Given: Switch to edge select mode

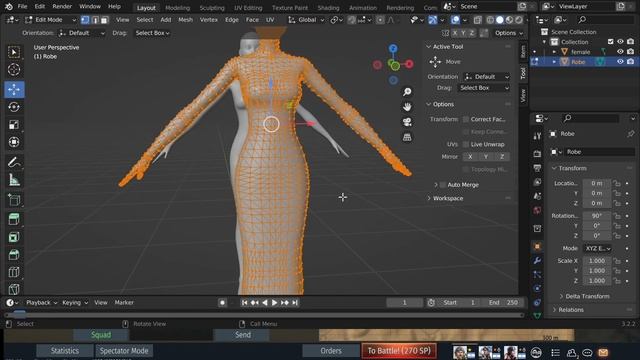Looking at the screenshot, I should pos(95,20).
